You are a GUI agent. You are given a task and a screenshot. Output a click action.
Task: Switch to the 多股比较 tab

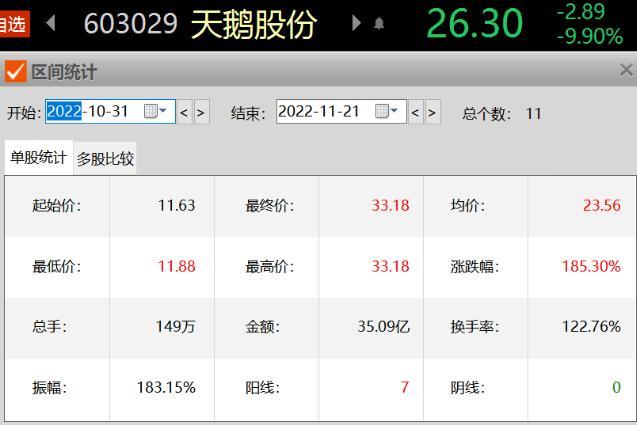(x=105, y=159)
